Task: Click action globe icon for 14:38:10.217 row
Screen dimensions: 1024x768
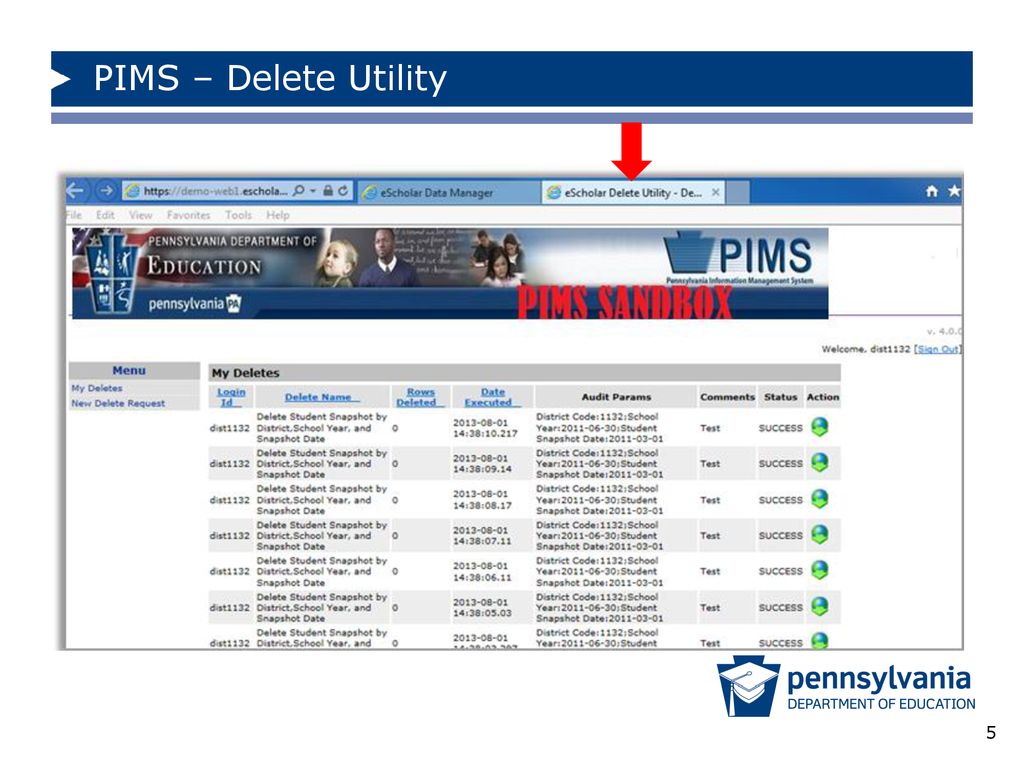Action: tap(820, 427)
